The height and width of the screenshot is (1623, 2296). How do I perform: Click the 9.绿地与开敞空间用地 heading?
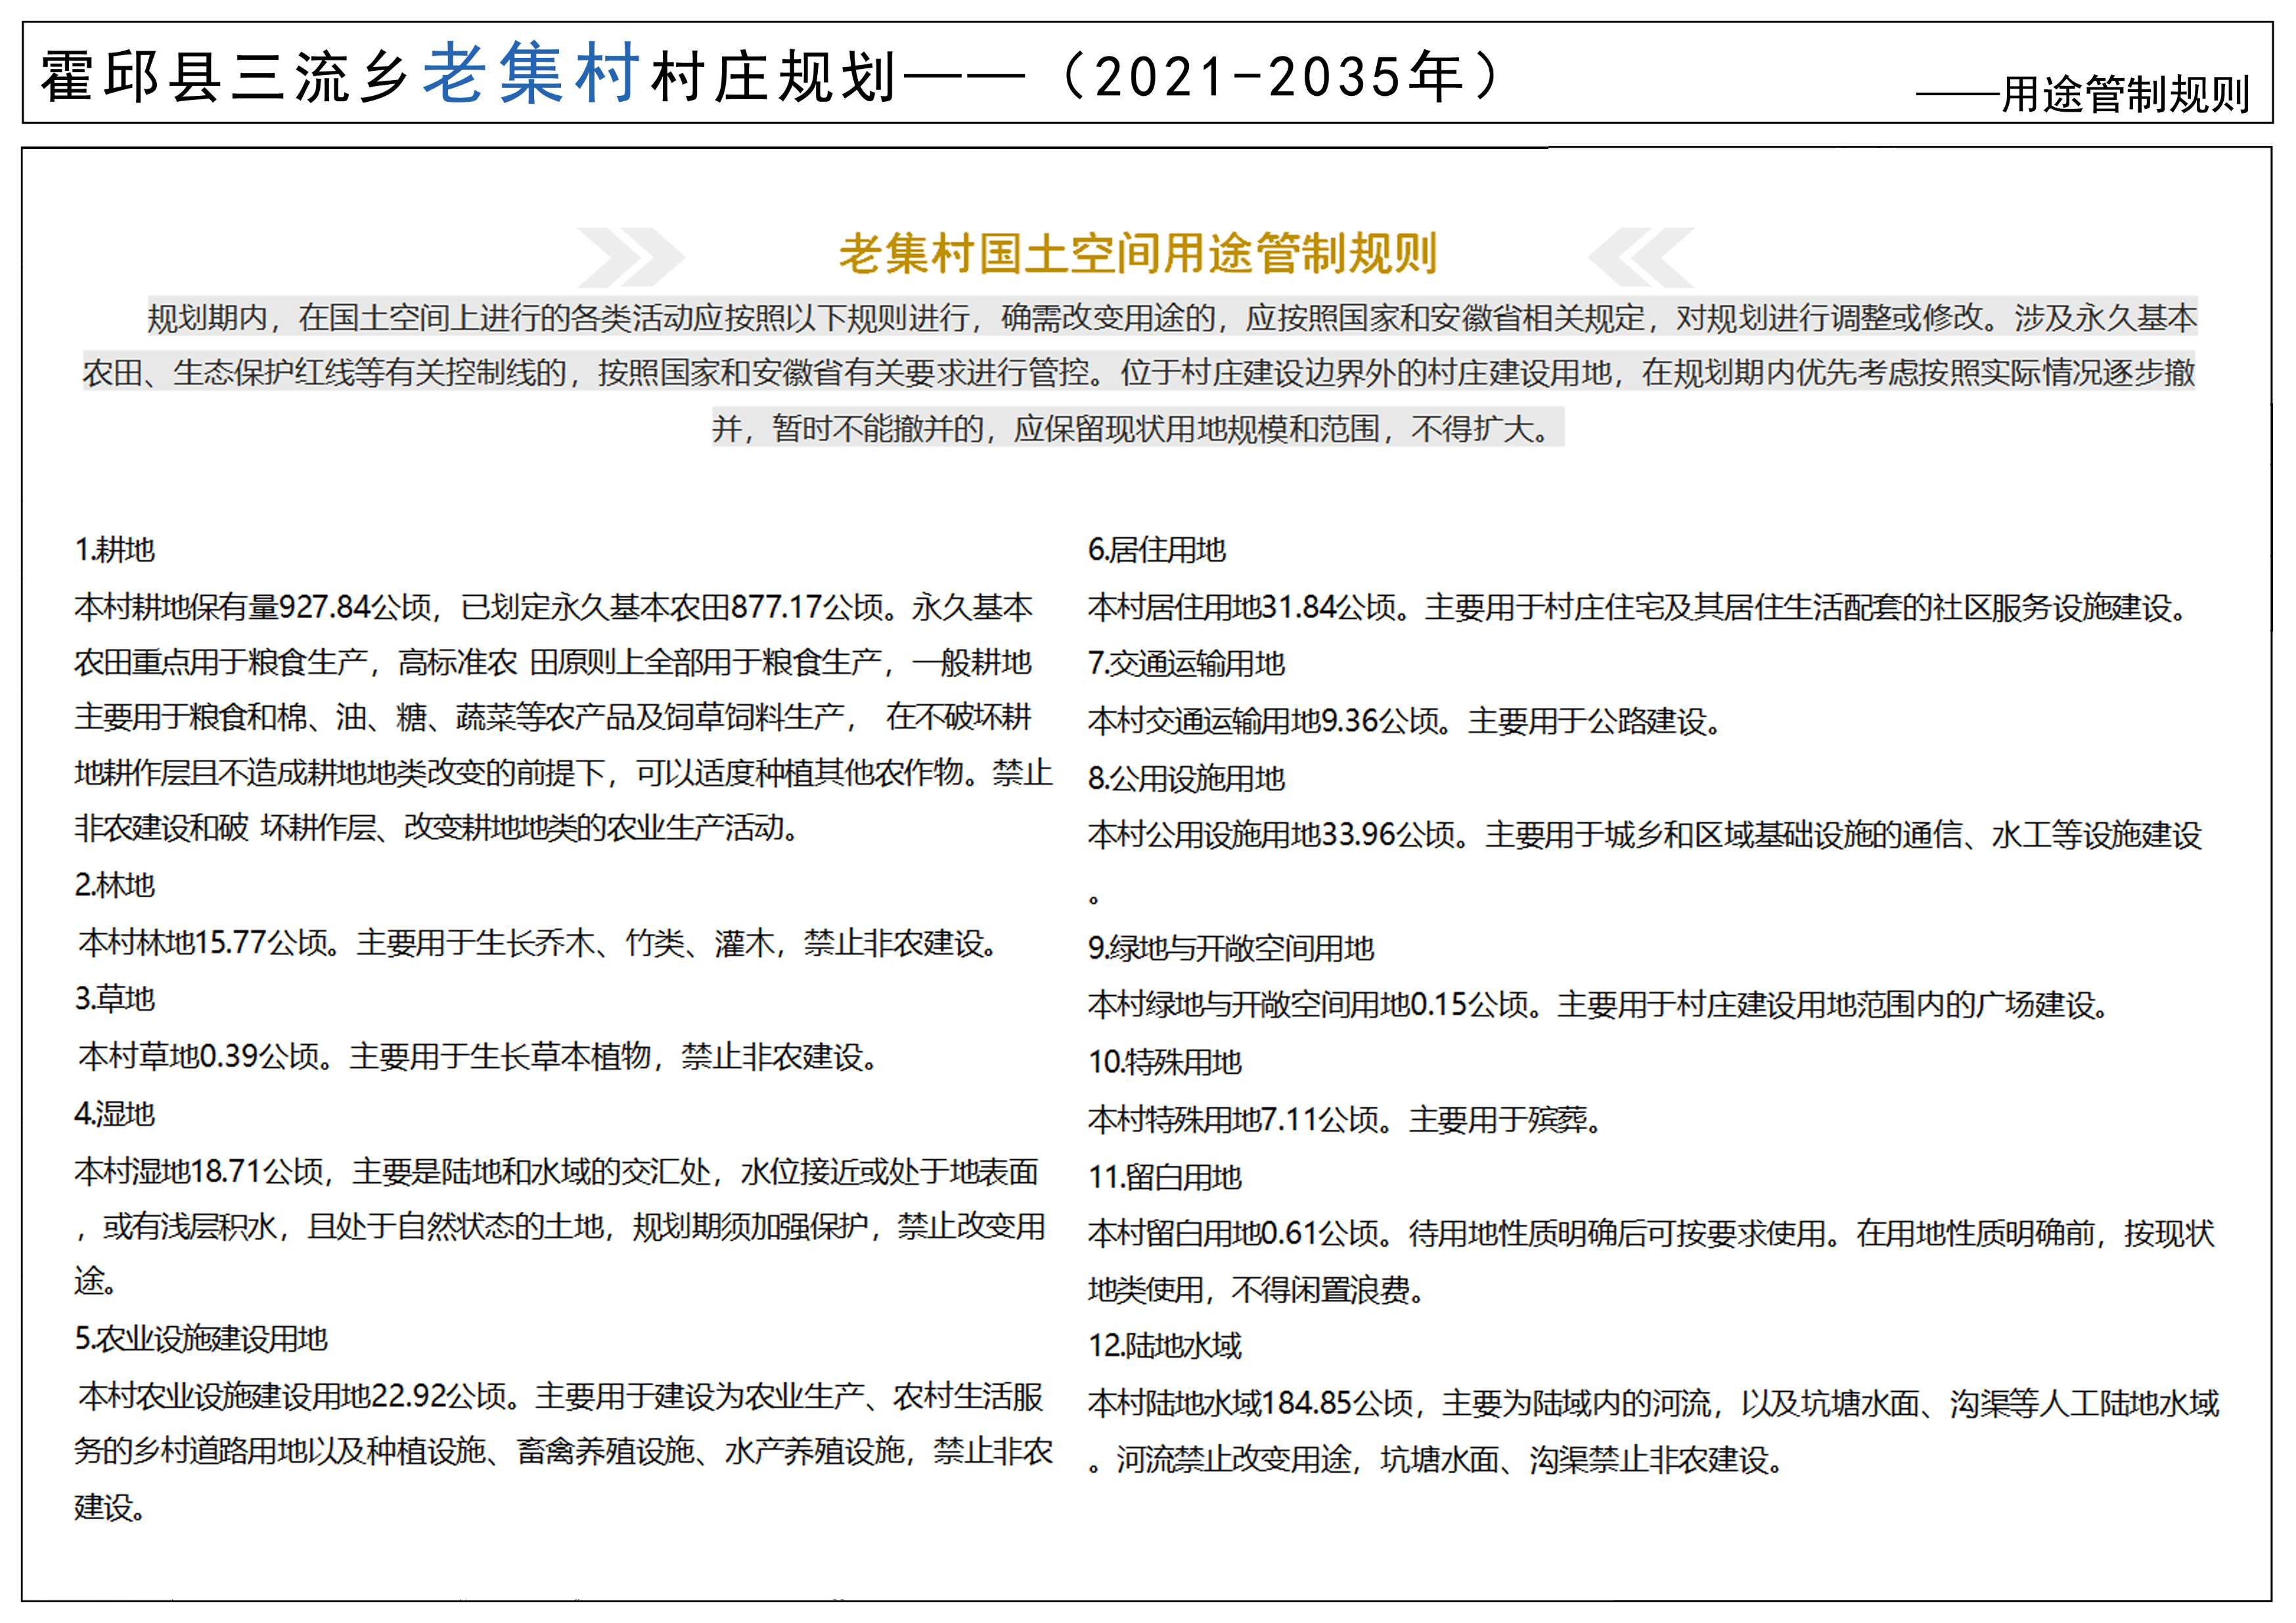click(1231, 949)
